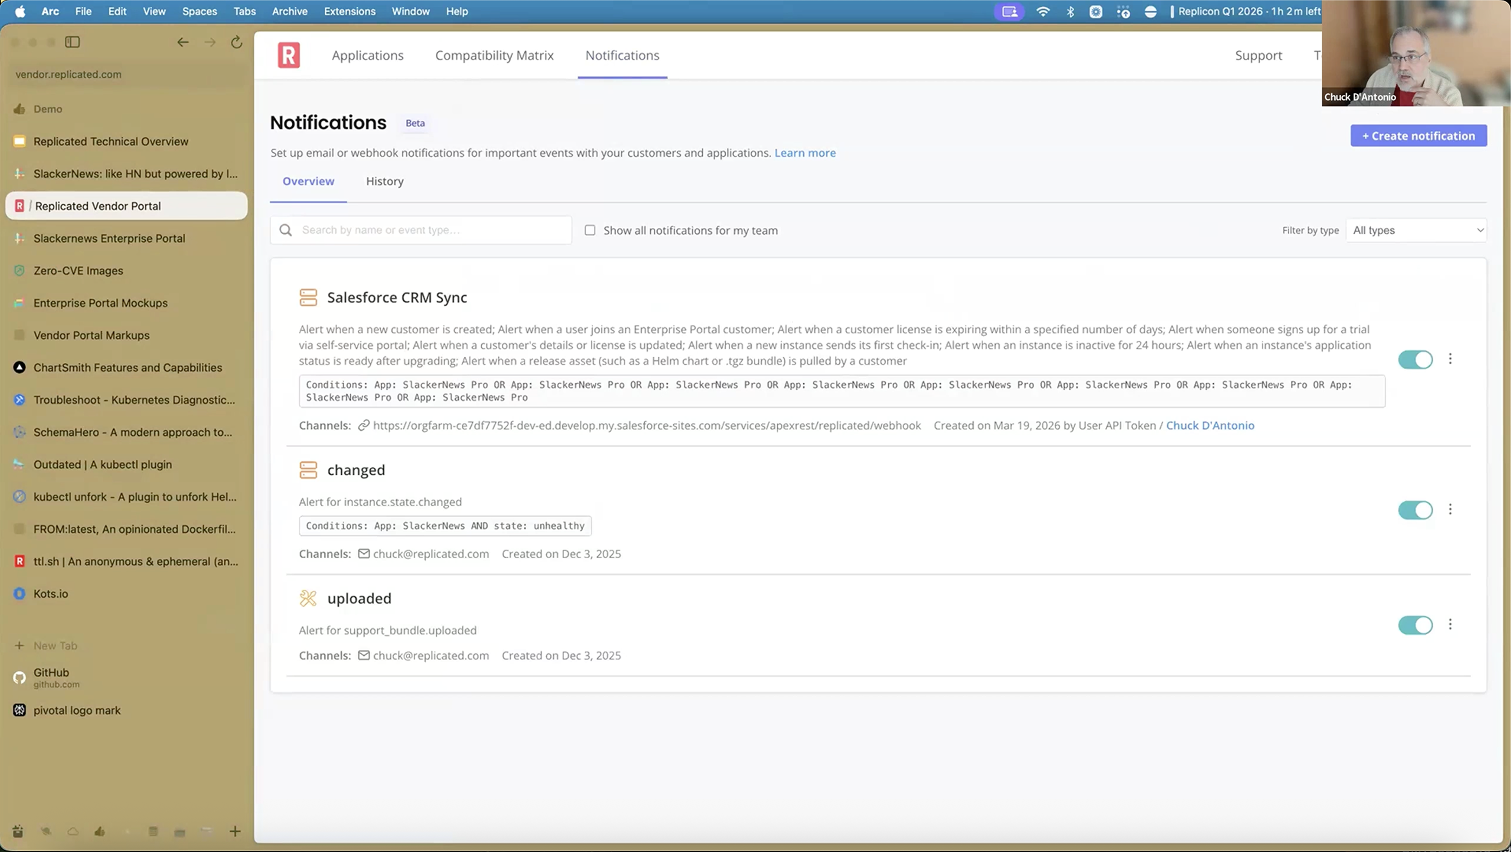Open the All types filter dropdown
This screenshot has height=852, width=1511.
pos(1416,230)
